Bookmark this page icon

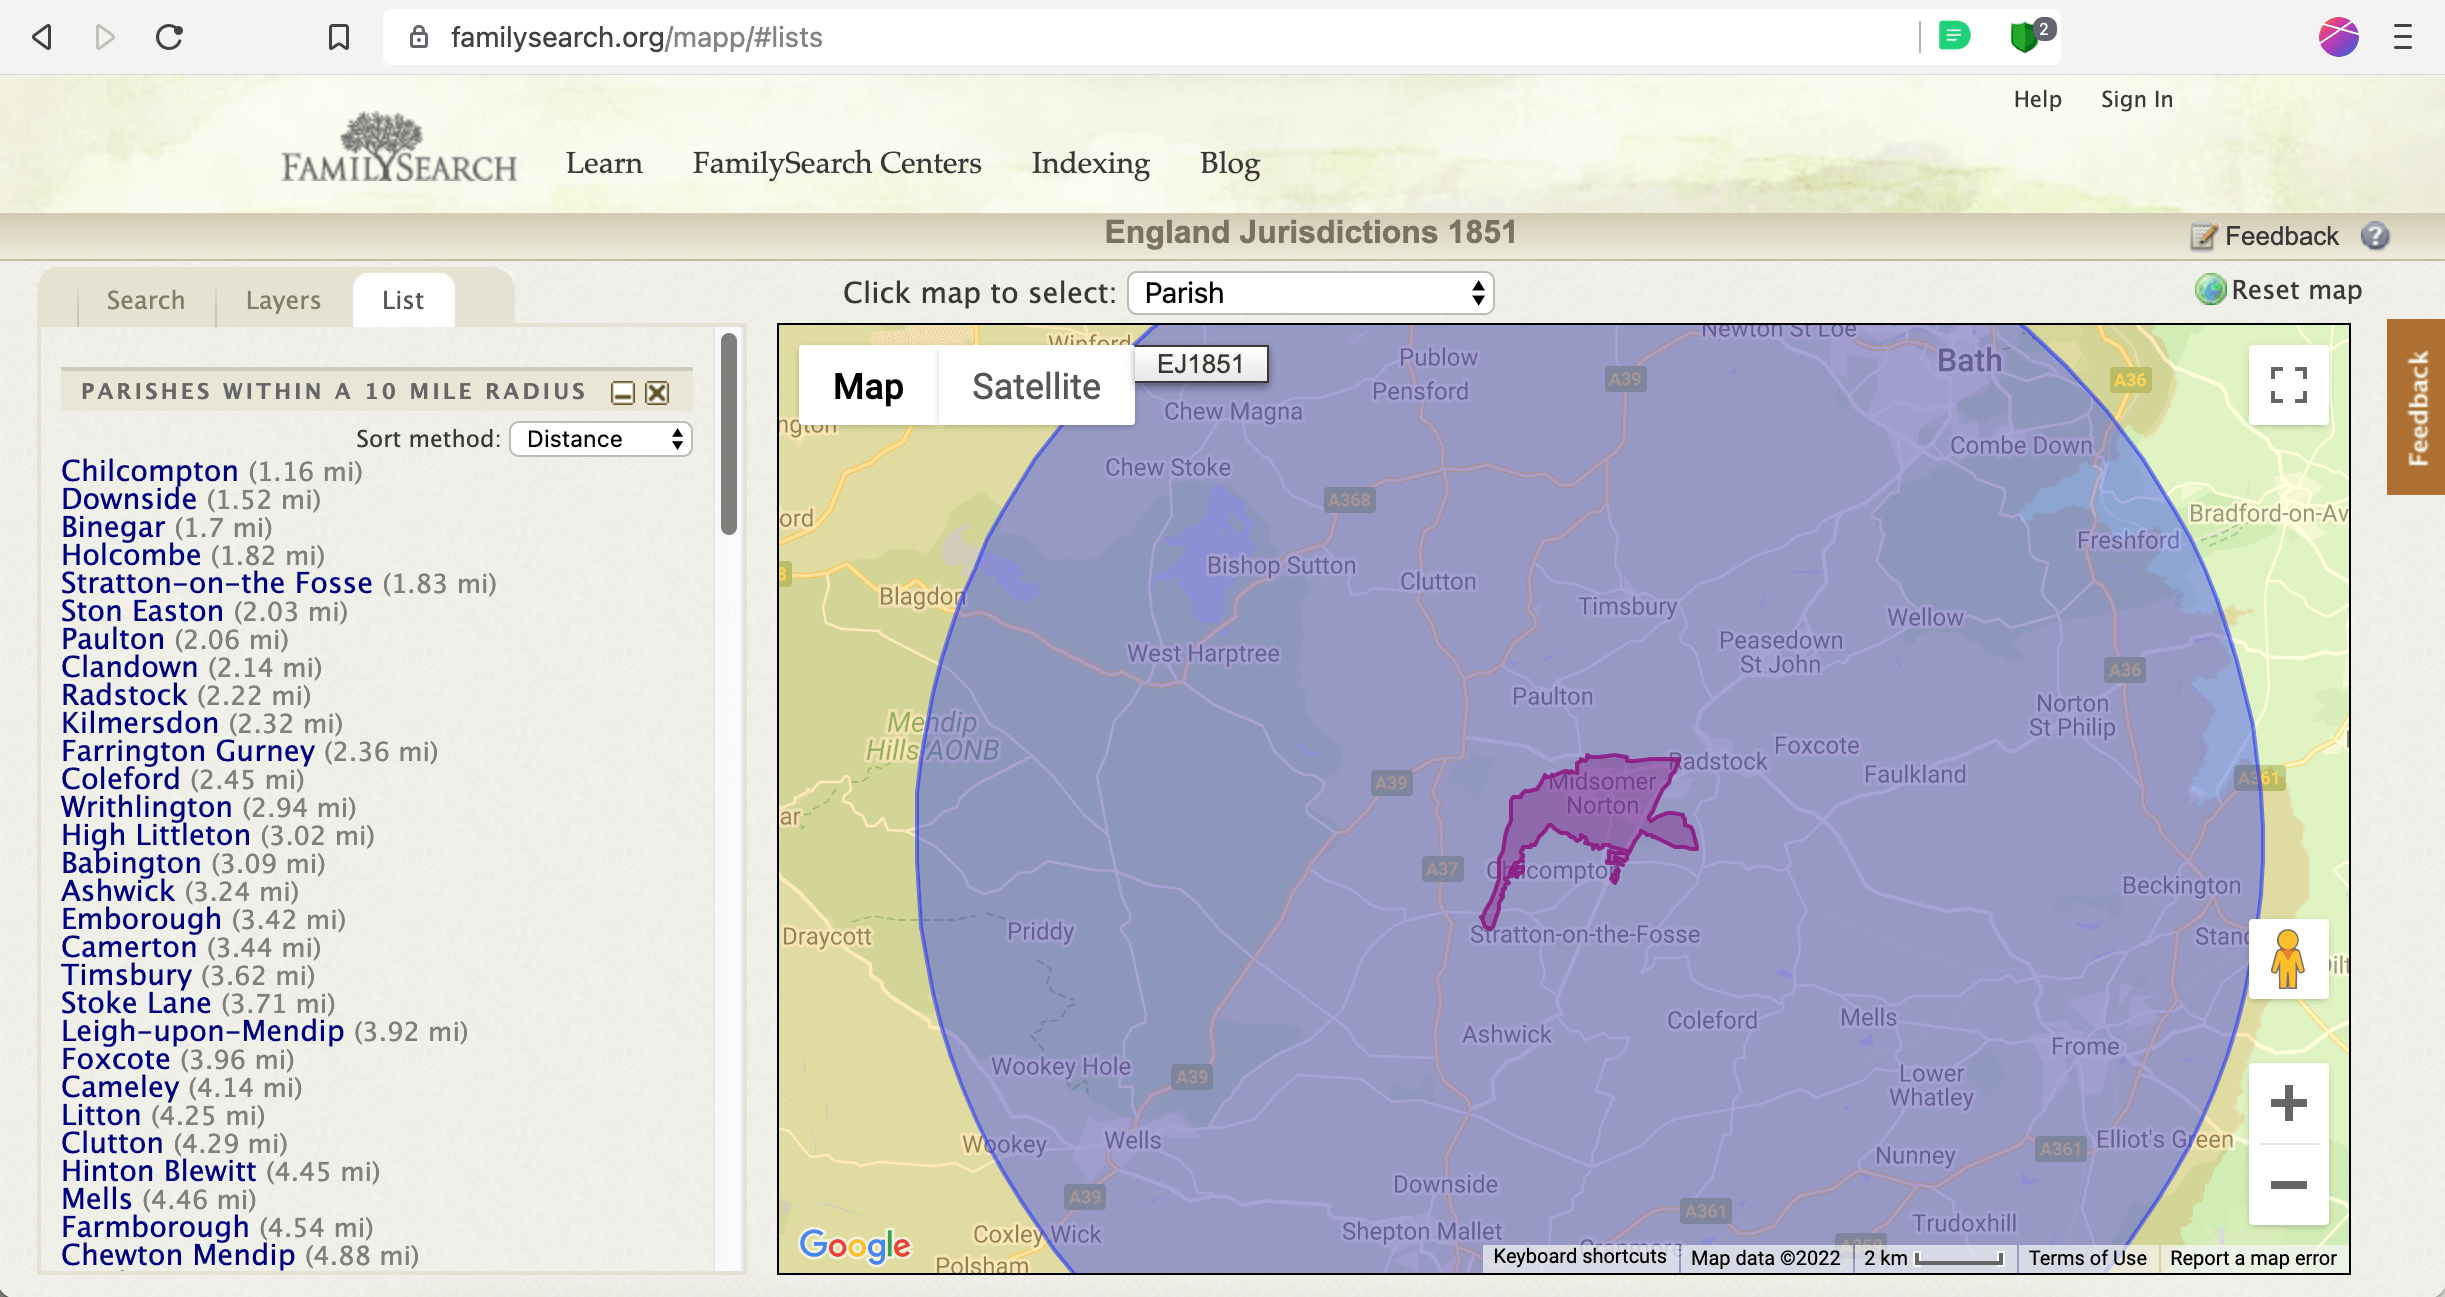[339, 38]
